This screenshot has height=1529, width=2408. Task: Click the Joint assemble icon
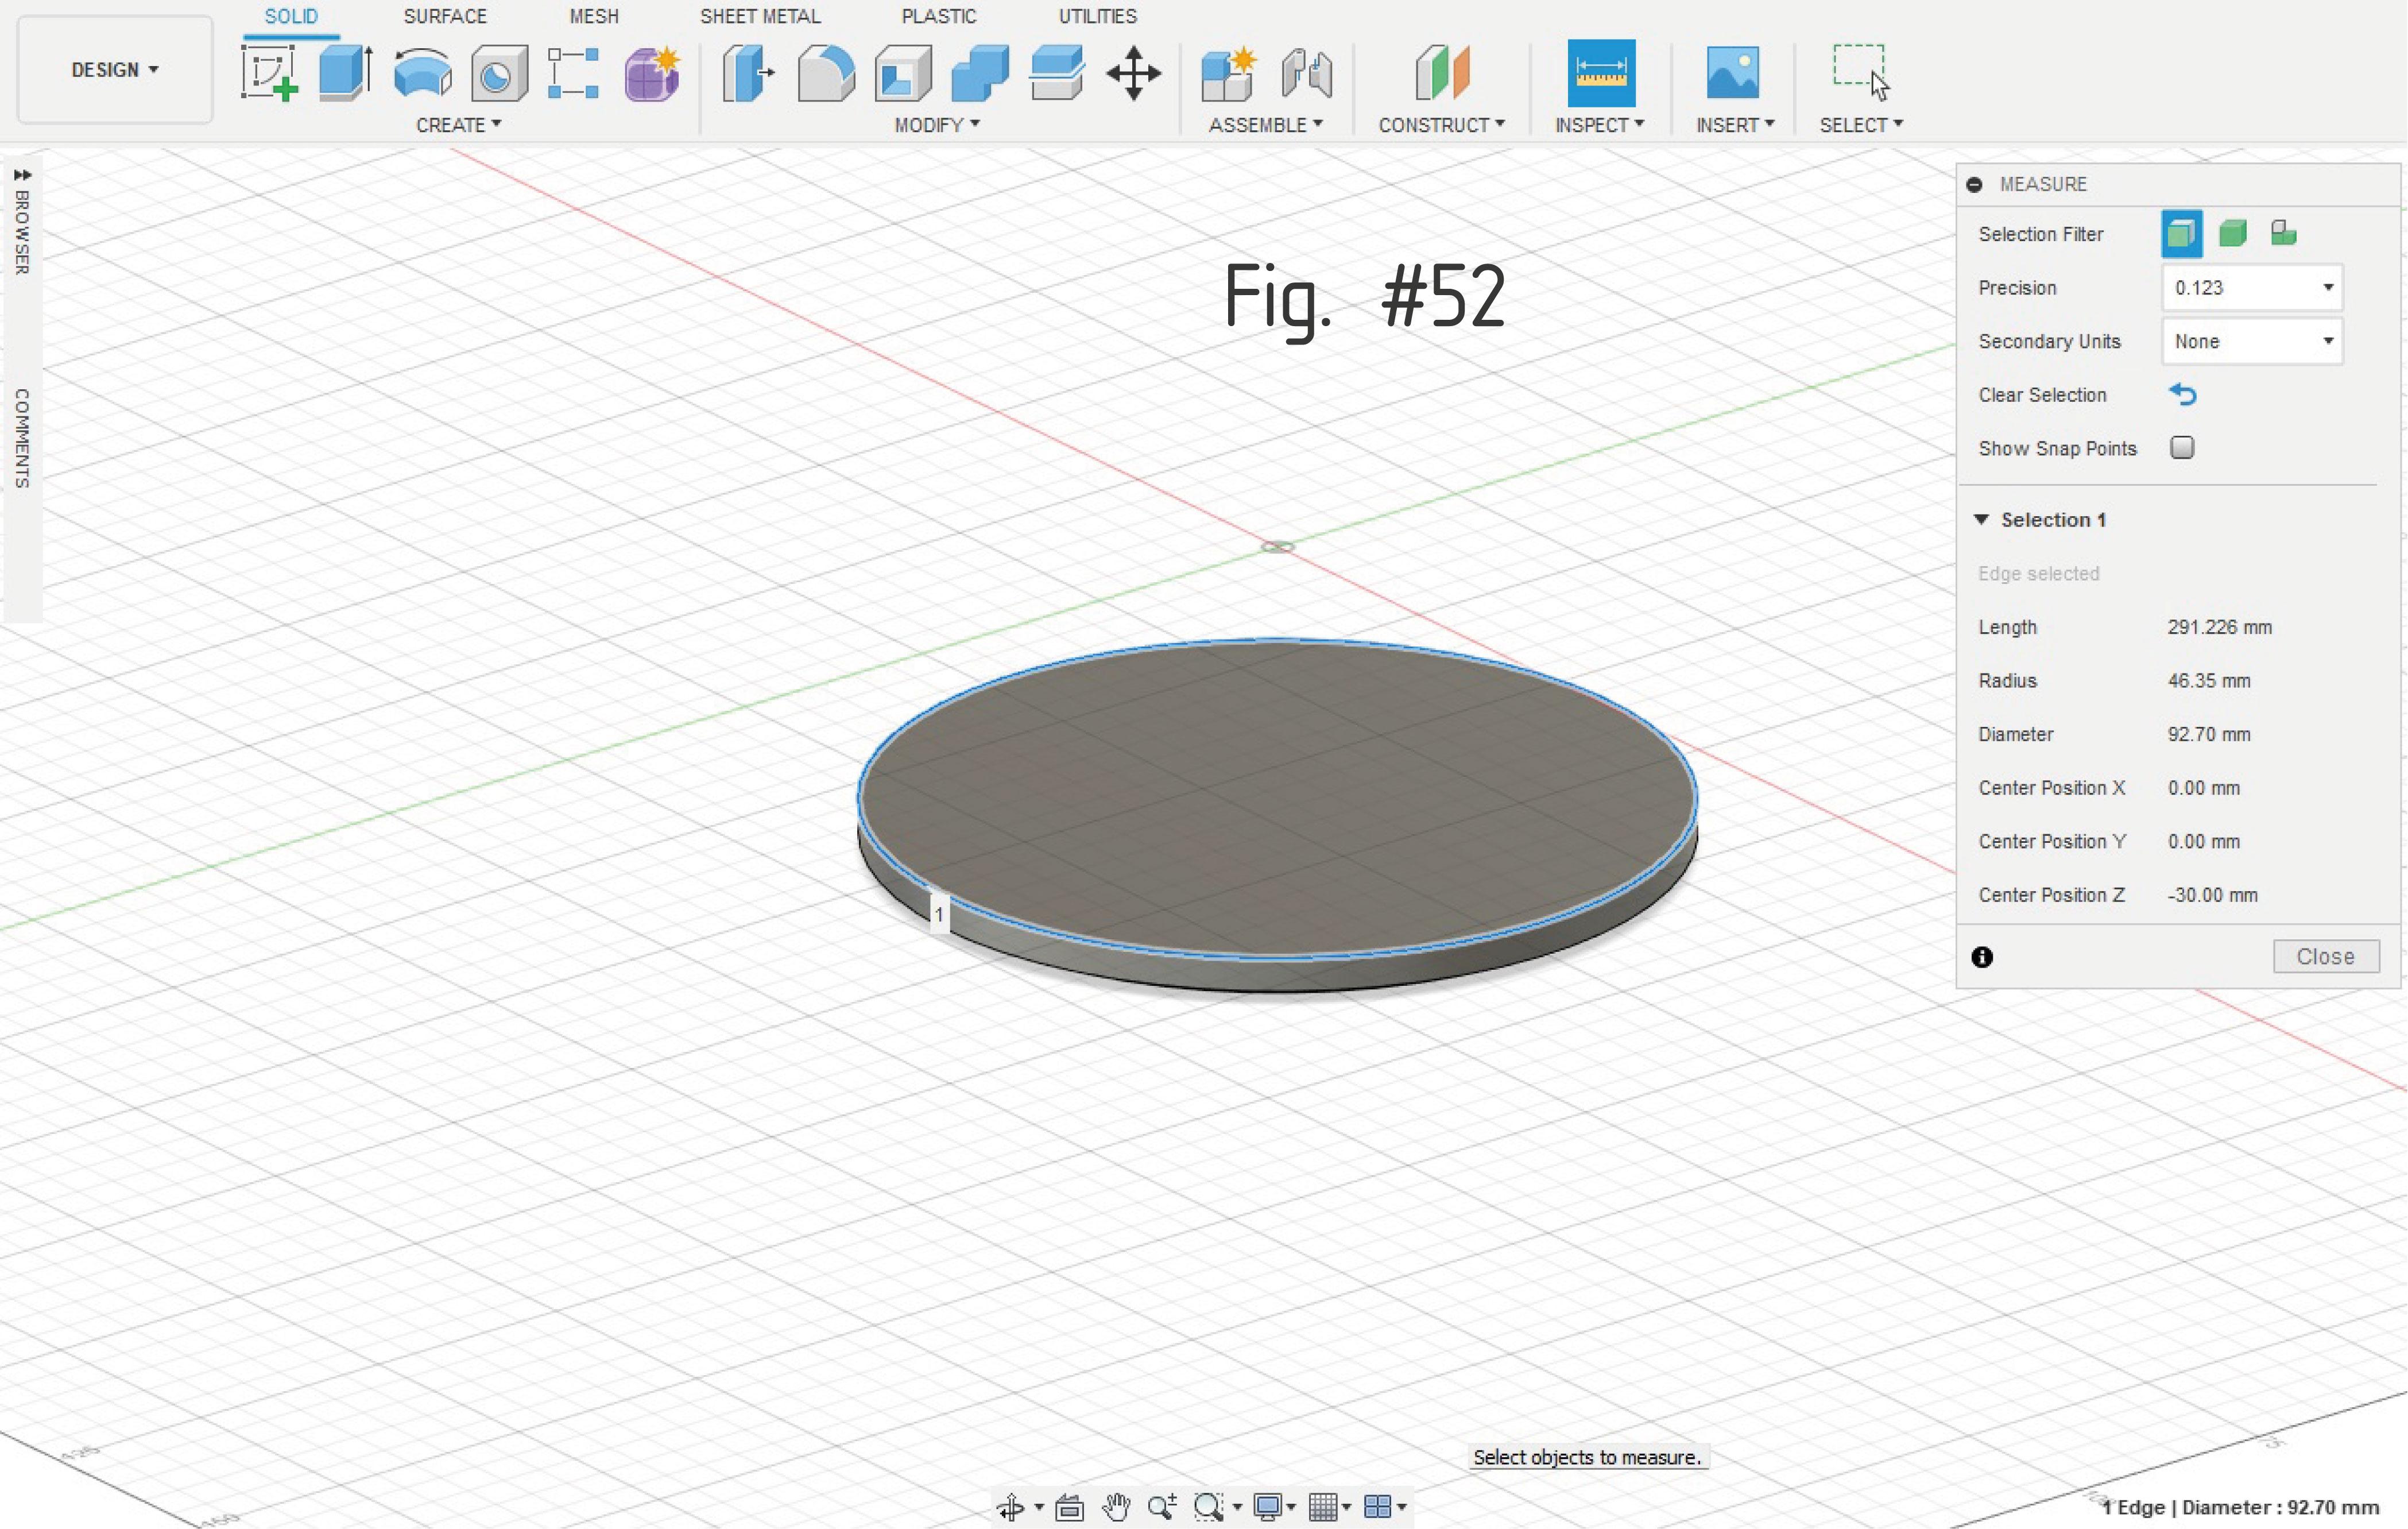coord(1307,70)
